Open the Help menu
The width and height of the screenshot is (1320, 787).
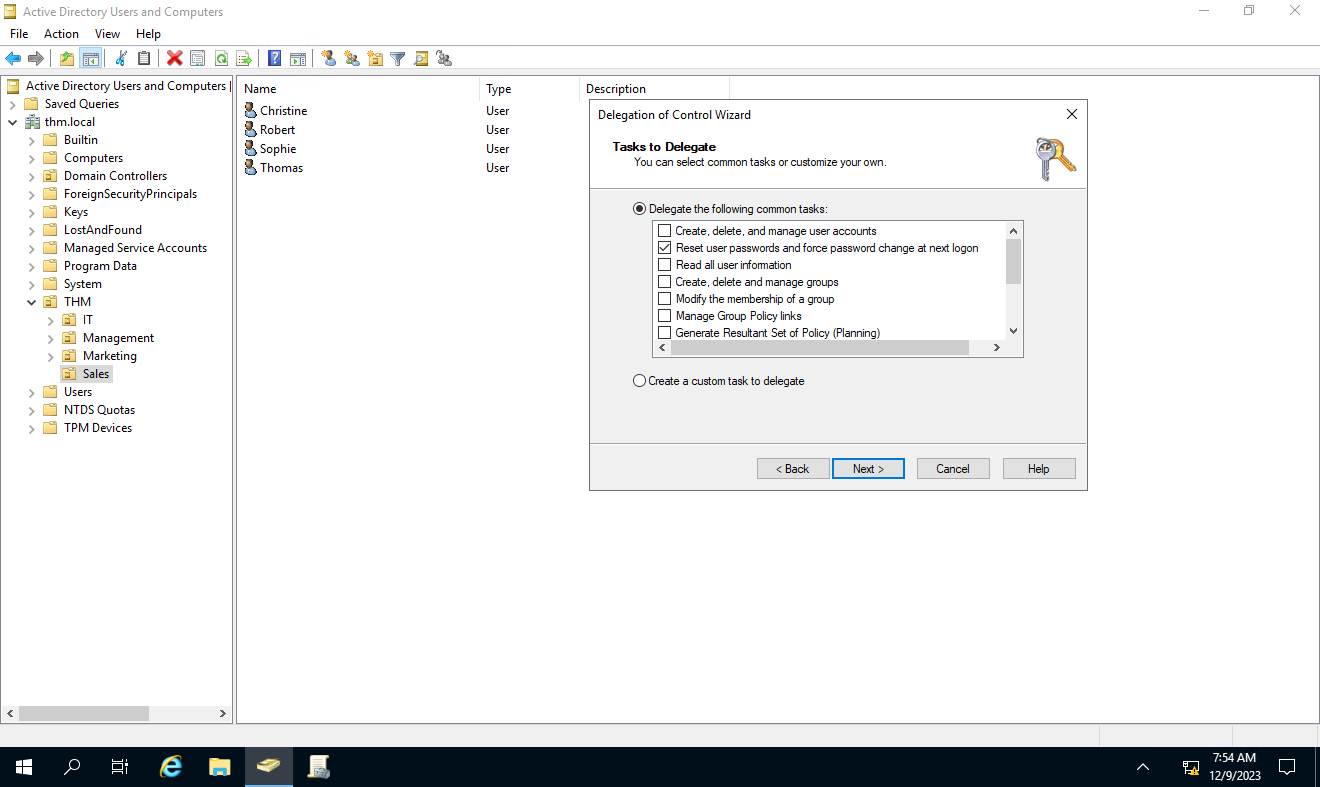(x=148, y=34)
